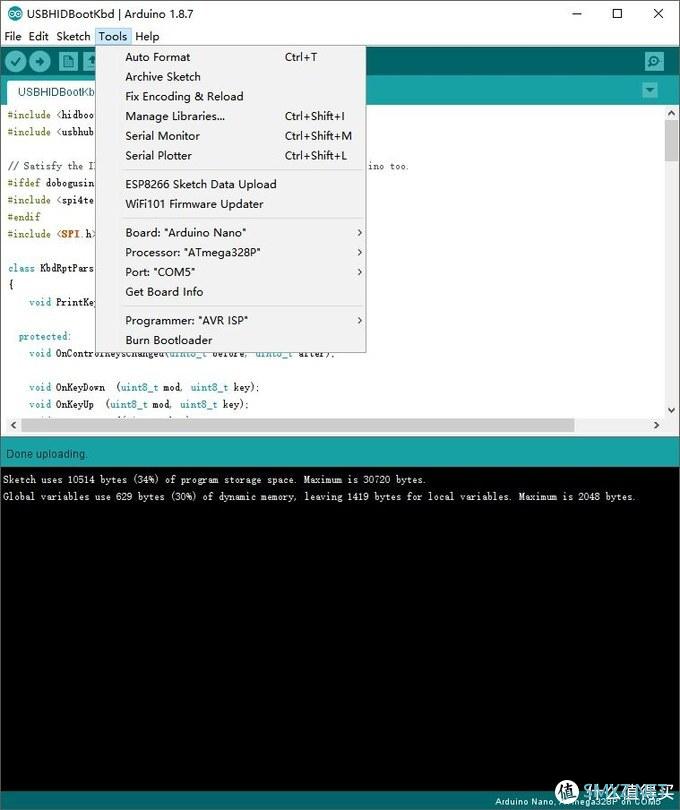Click the "void OnKeyUp" code line

138,404
